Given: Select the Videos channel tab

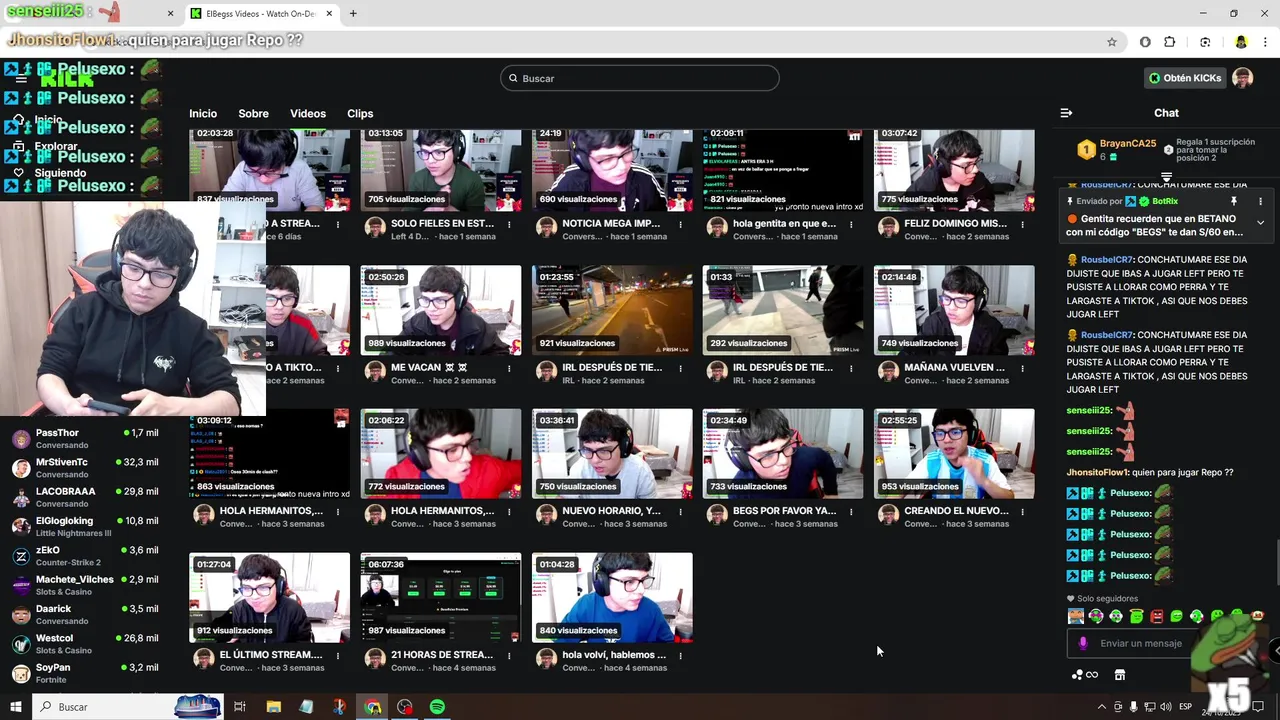Looking at the screenshot, I should (308, 114).
